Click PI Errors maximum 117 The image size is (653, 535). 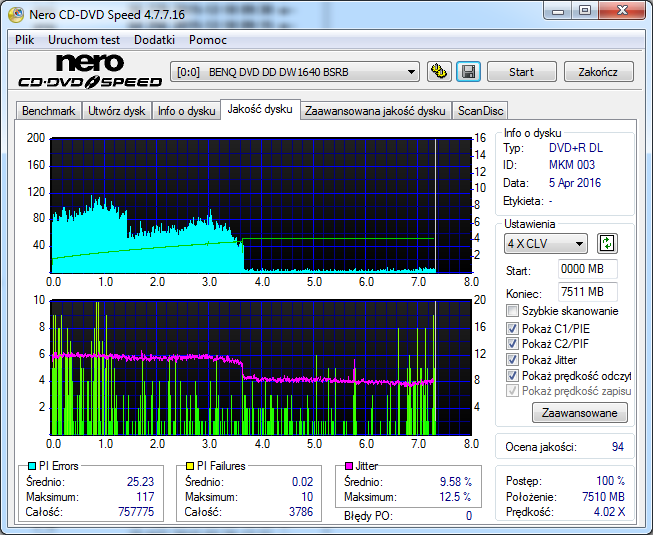tap(145, 497)
